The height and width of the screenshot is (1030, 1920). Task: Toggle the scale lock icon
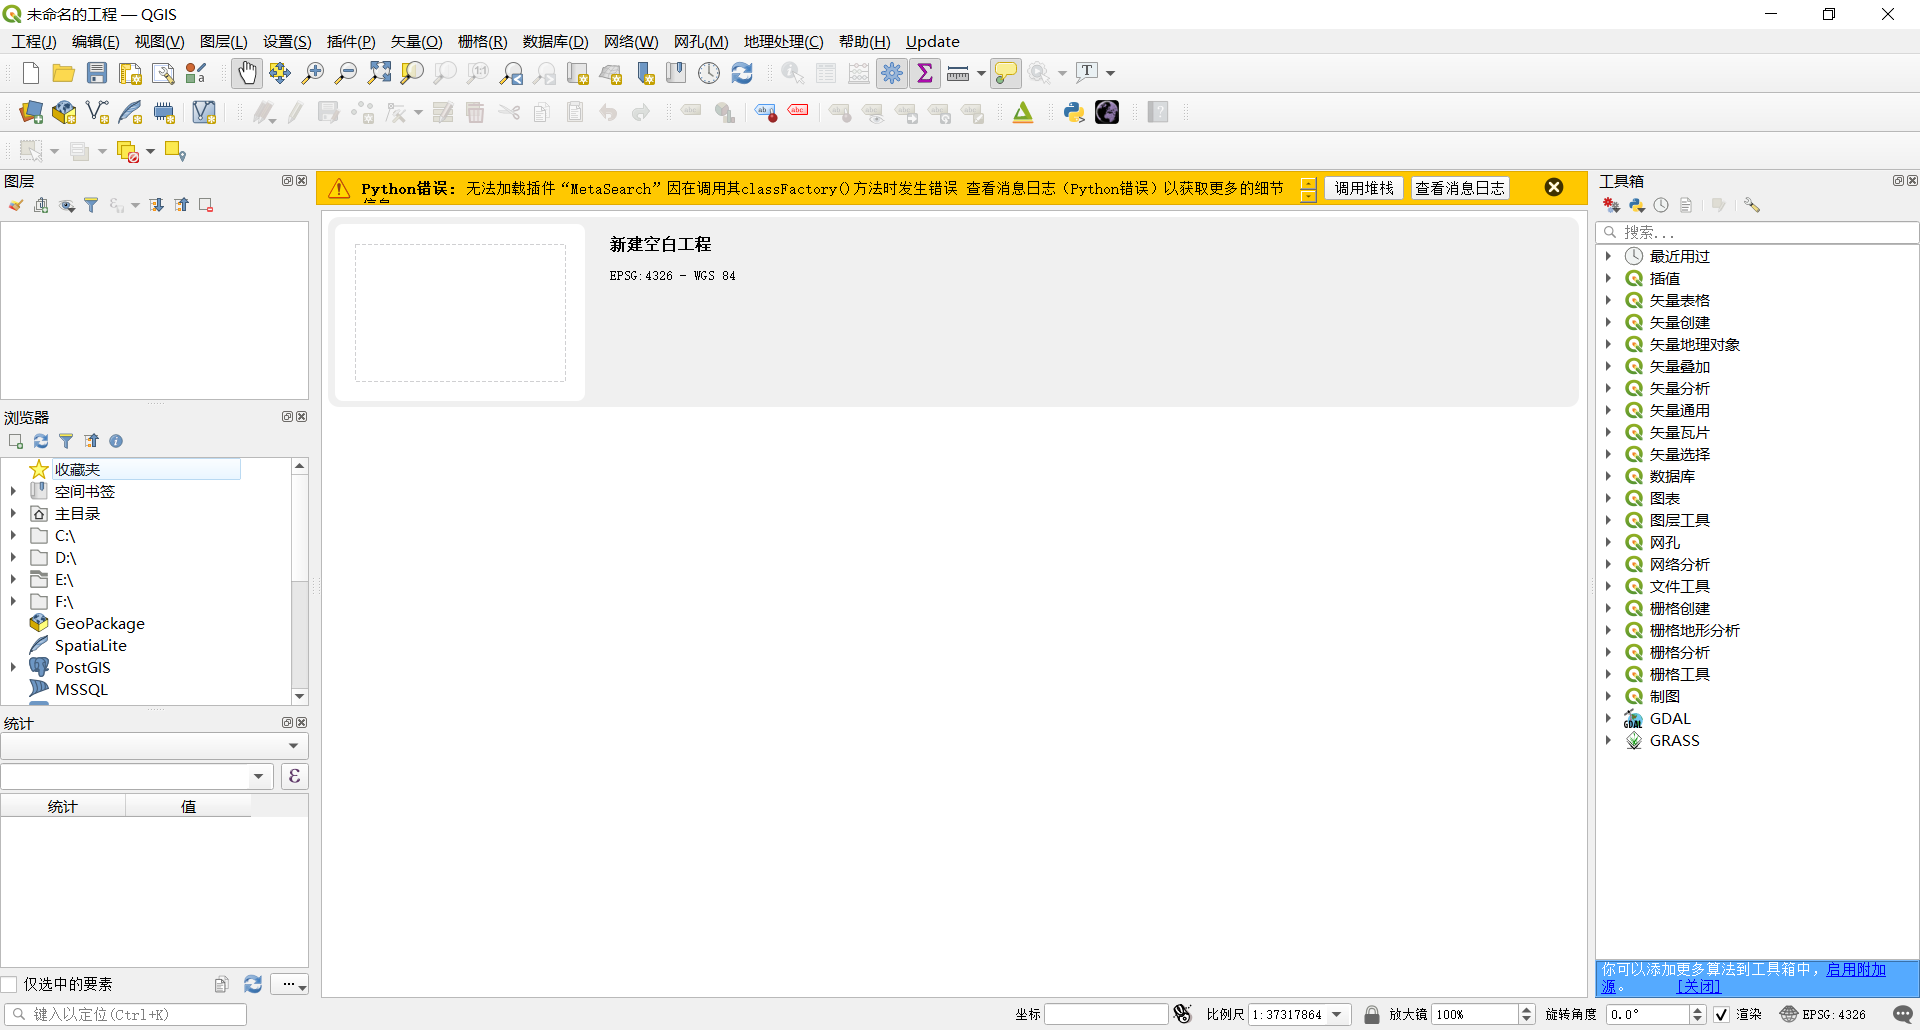point(1372,1014)
